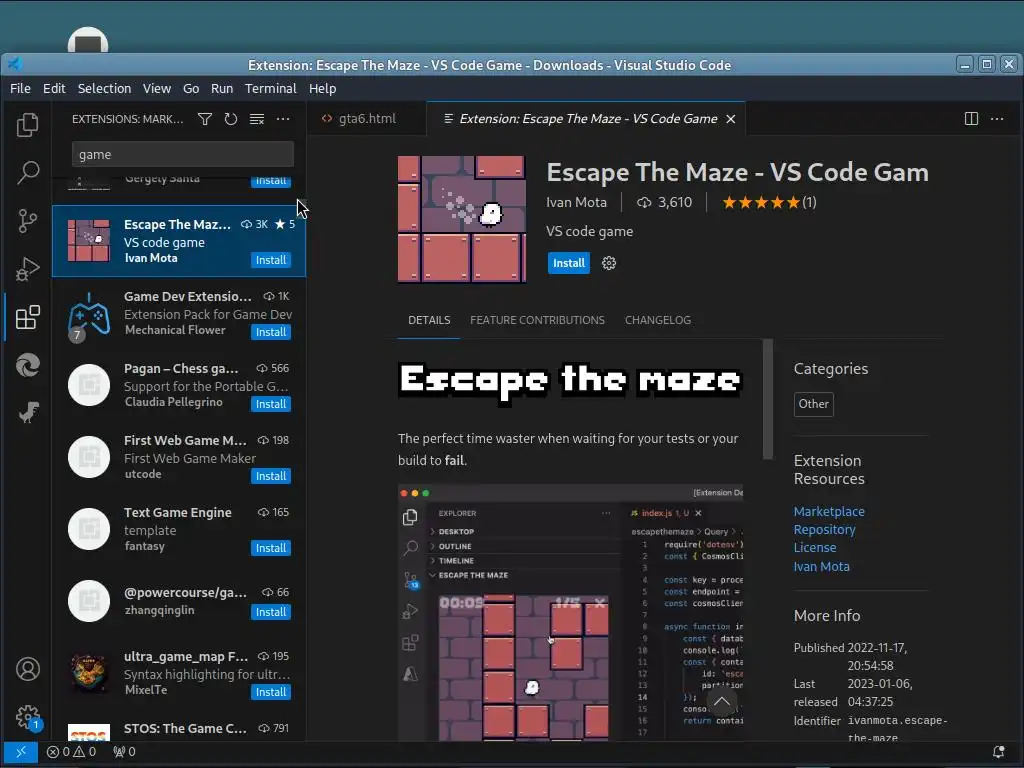The height and width of the screenshot is (768, 1024).
Task: Click the details page vertical scrollbar
Action: point(767,398)
